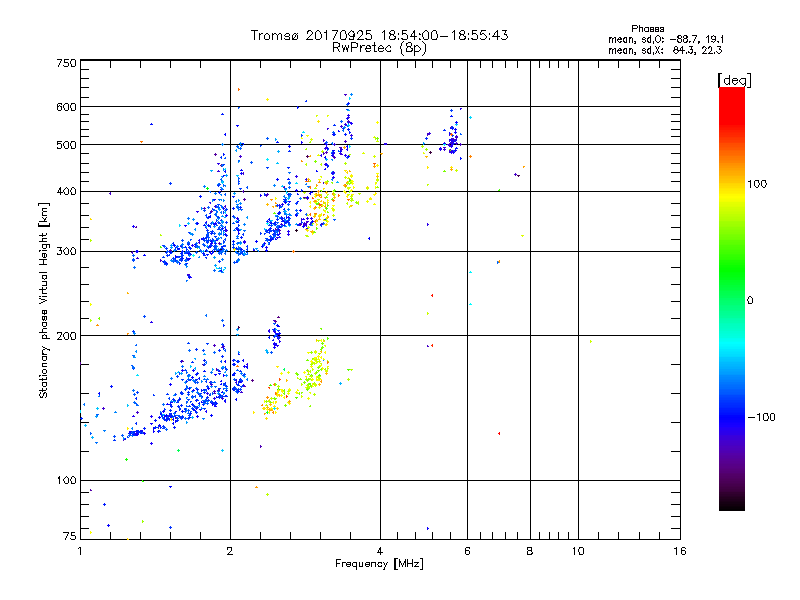Click the black bottom of the phase colorbar
Image resolution: width=800 pixels, height=600 pixels.
coord(732,503)
